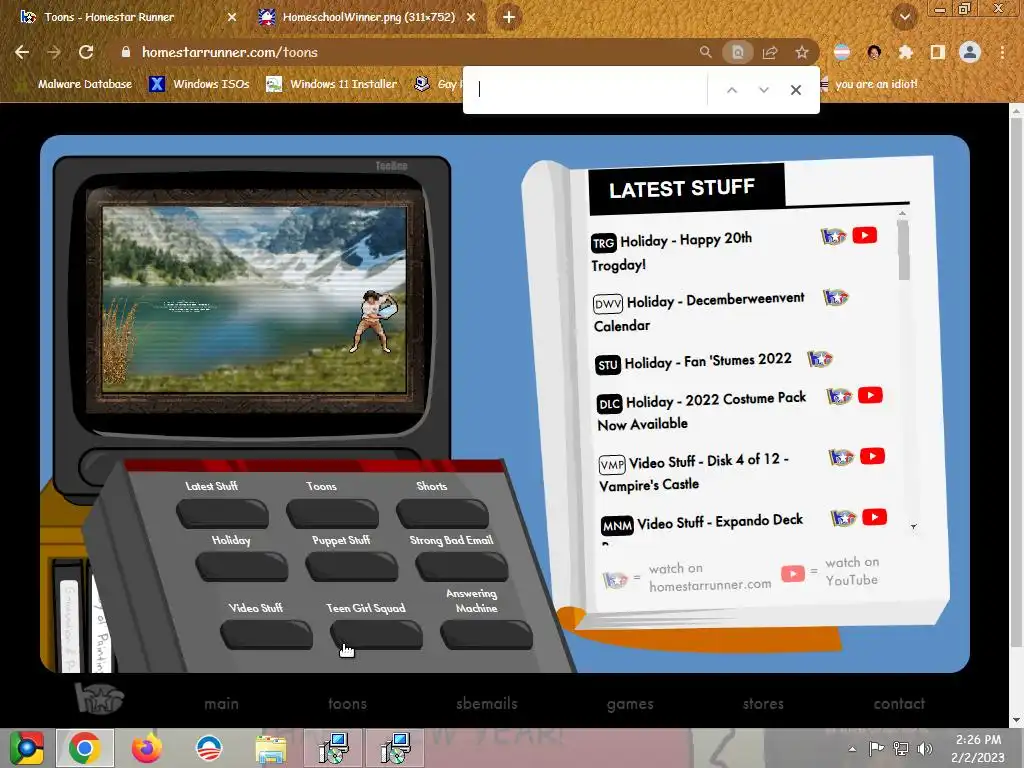
Task: Reload the homestarrunner.com page
Action: 86,52
